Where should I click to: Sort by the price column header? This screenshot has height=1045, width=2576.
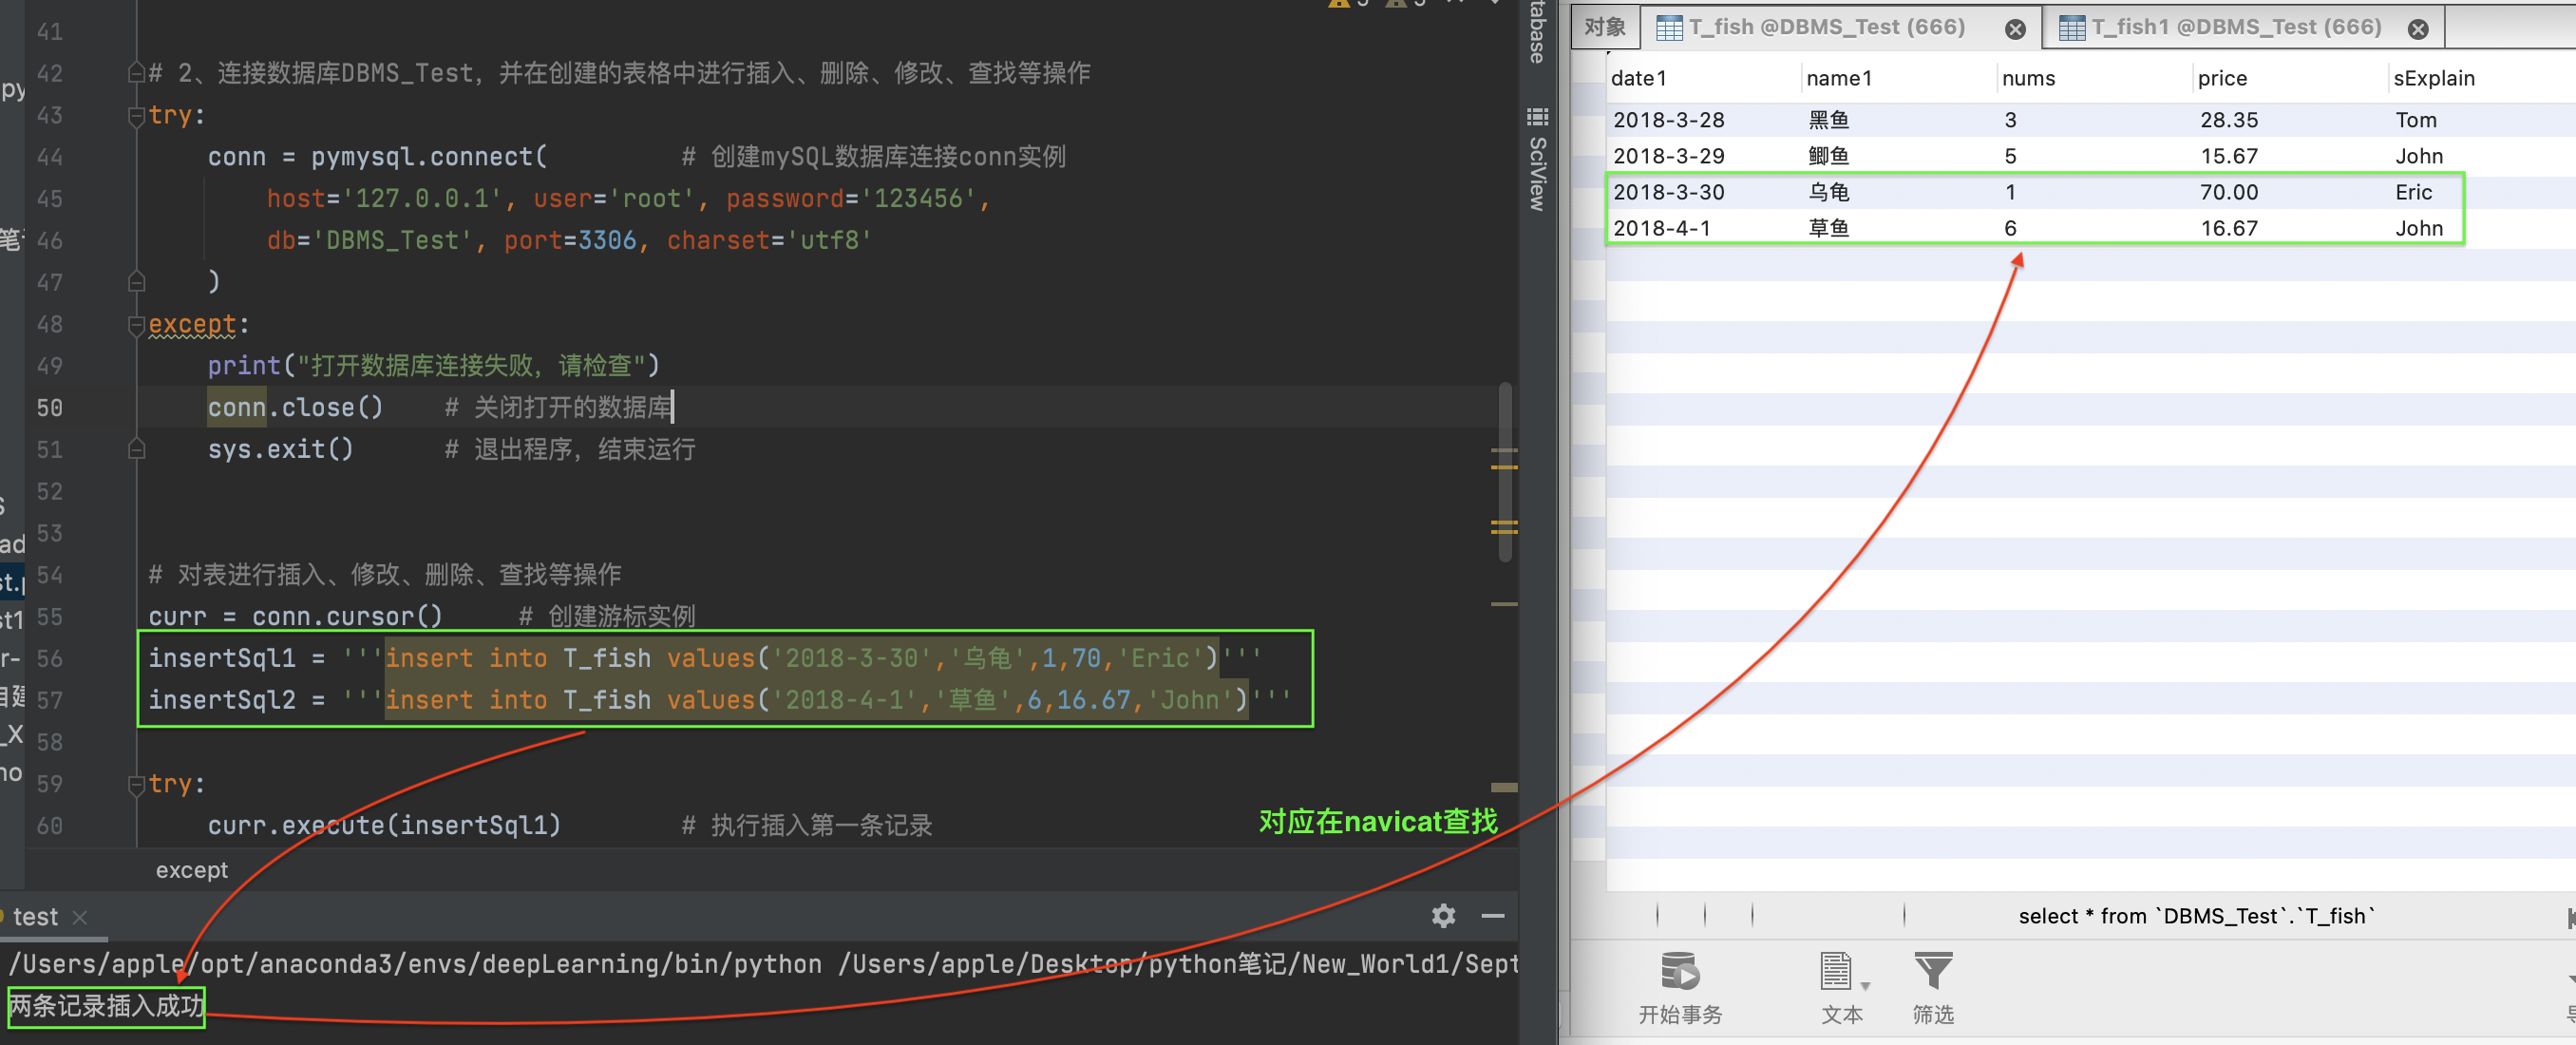click(x=2221, y=78)
